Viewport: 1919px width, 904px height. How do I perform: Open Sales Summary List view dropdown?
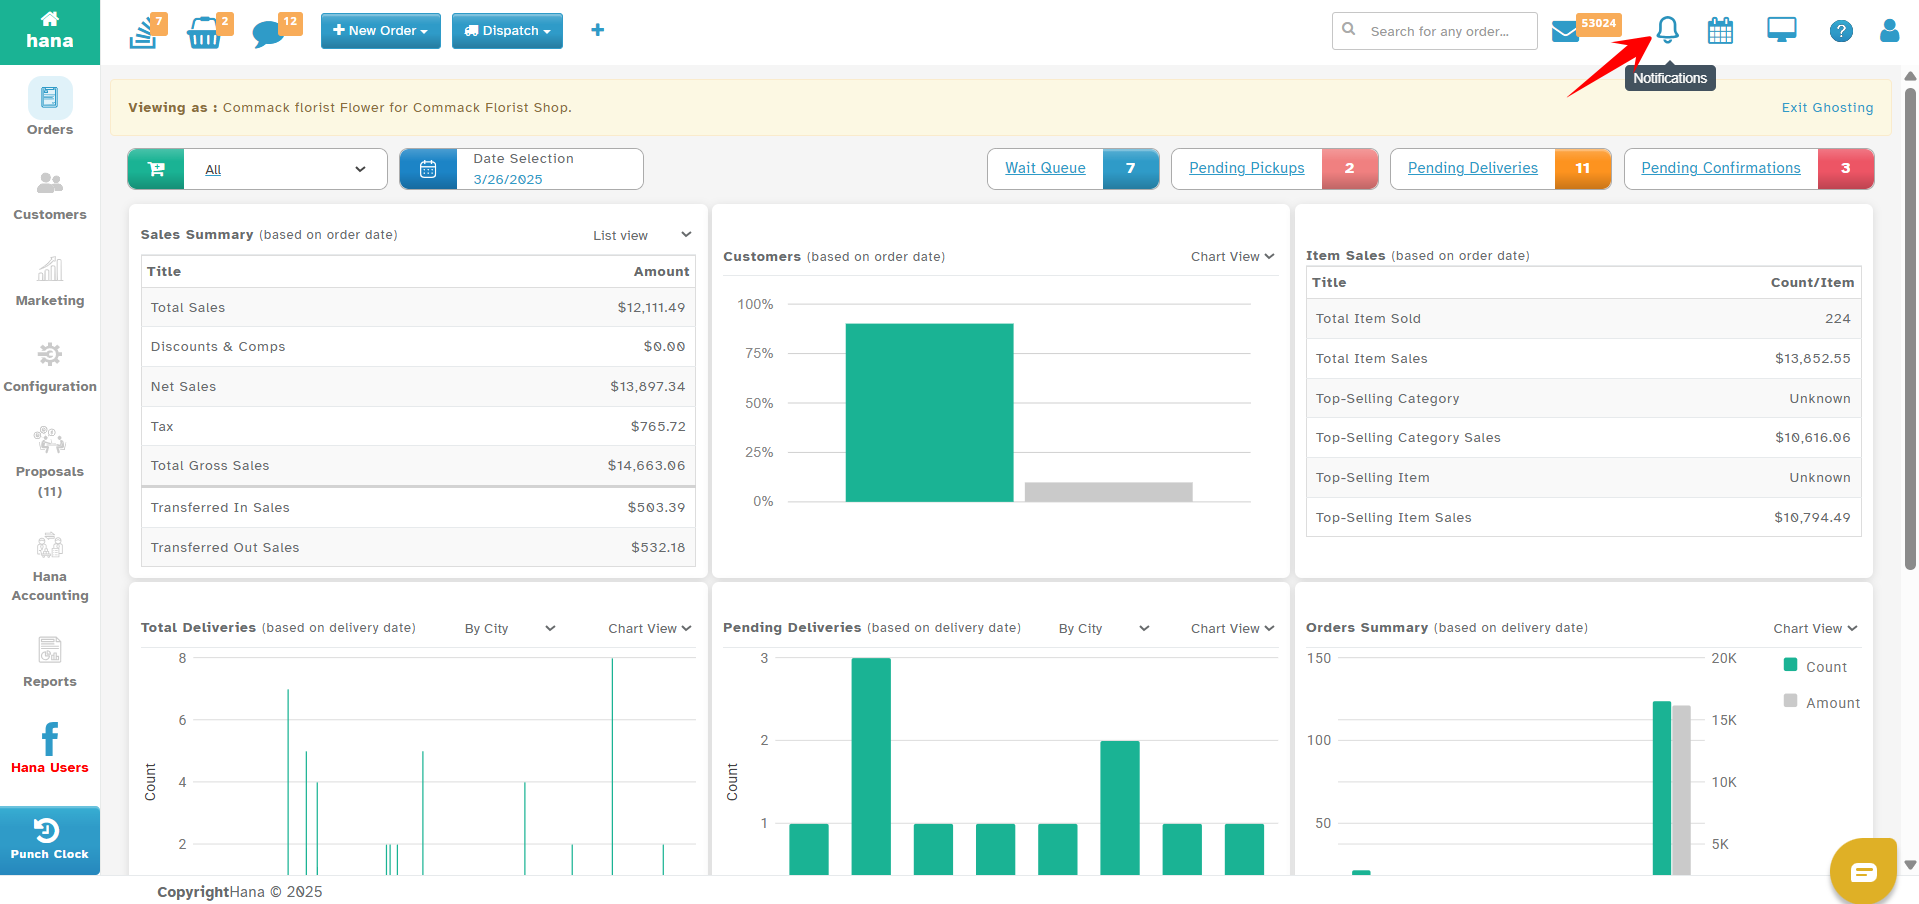642,235
